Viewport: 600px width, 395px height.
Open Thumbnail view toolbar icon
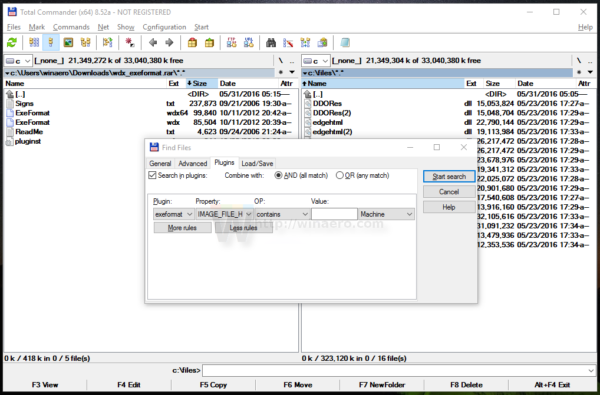68,42
